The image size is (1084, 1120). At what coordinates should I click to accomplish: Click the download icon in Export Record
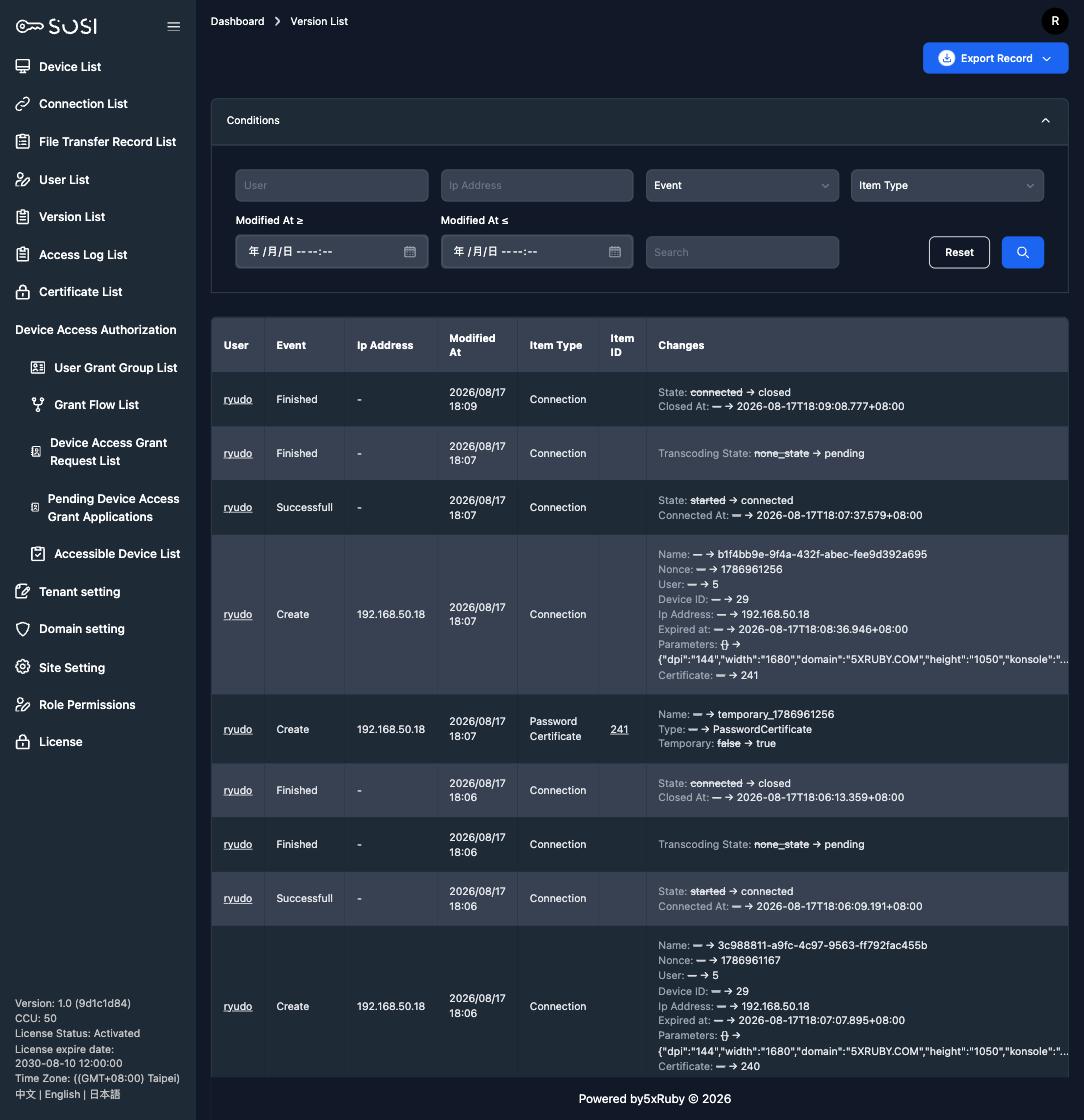point(946,58)
